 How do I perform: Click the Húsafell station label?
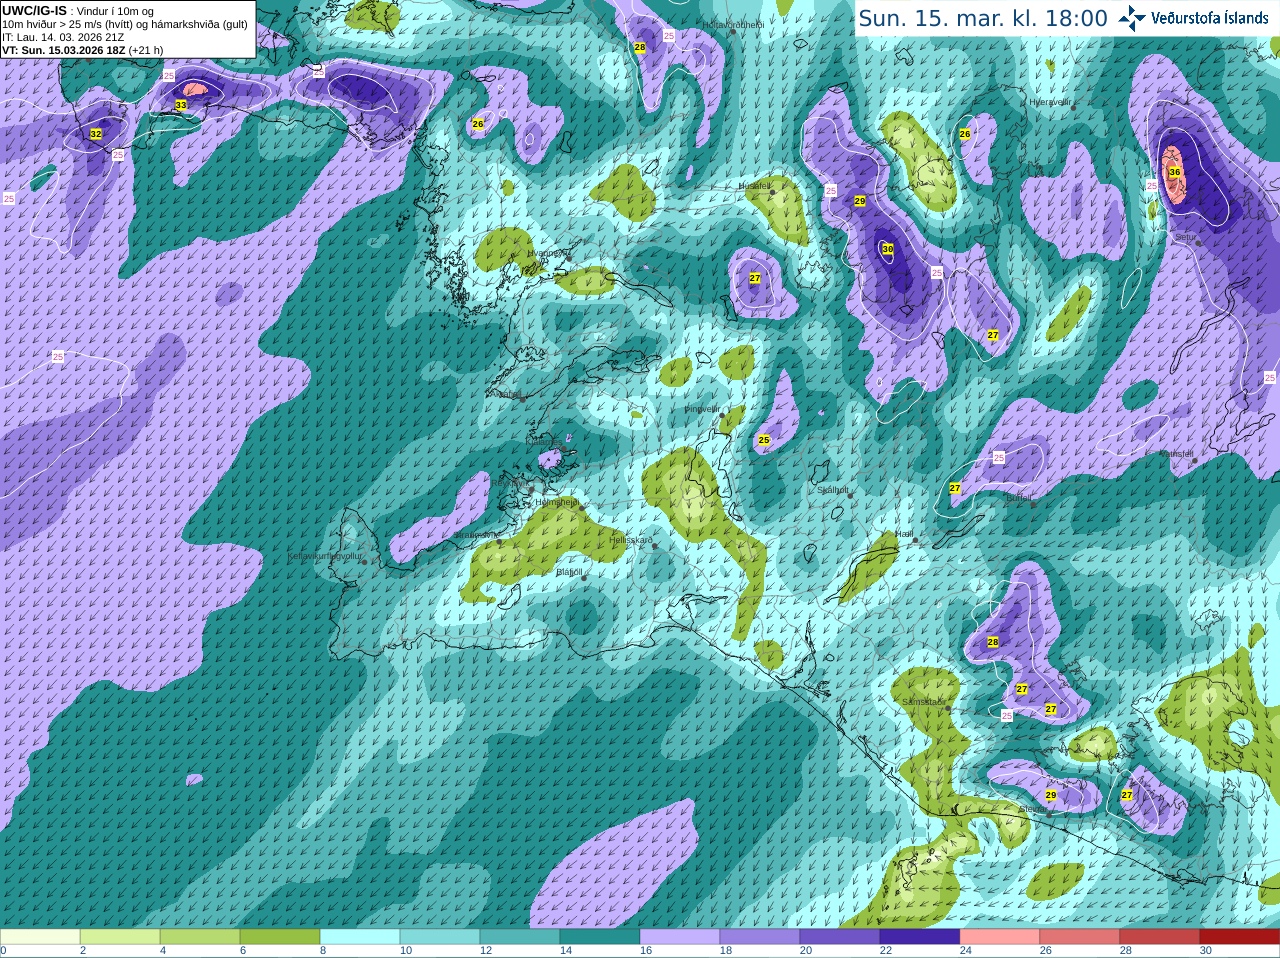[754, 186]
